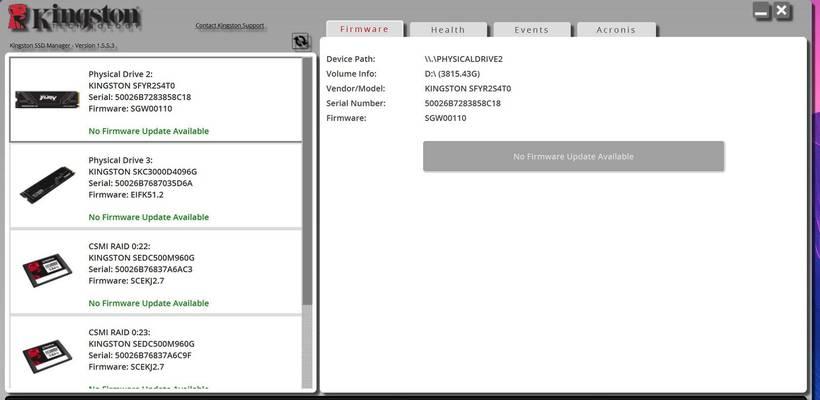
Task: Click the Physical Drive 2: title
Action: pos(120,74)
